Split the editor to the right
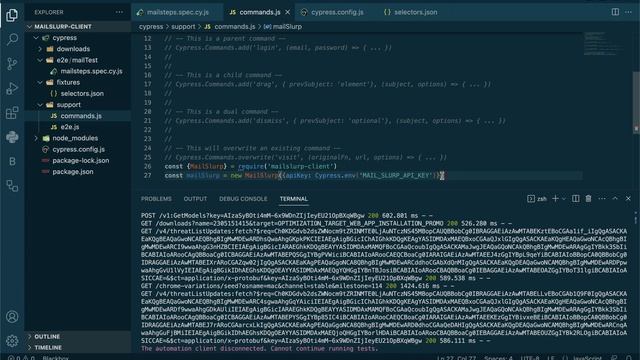Viewport: 640px width, 360px height. 615,12
